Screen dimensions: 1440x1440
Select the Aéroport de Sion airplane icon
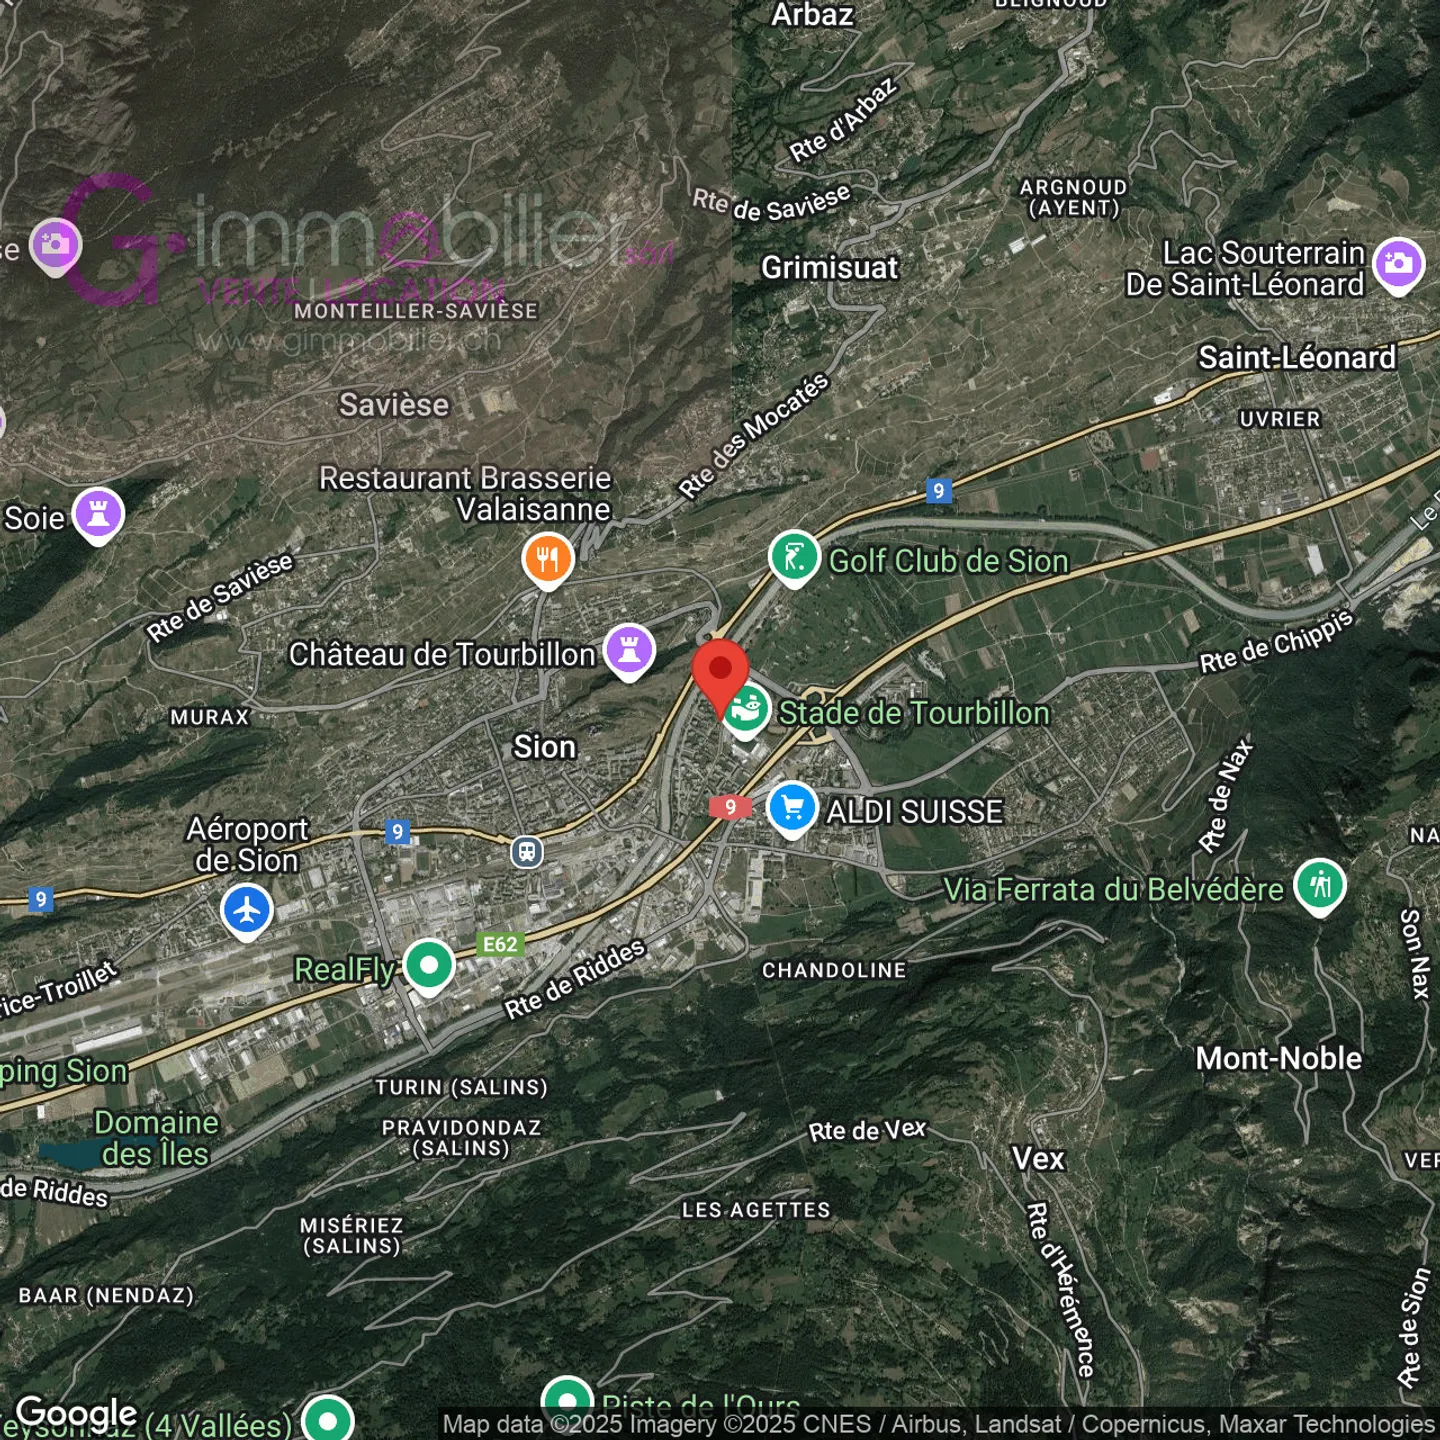click(246, 911)
